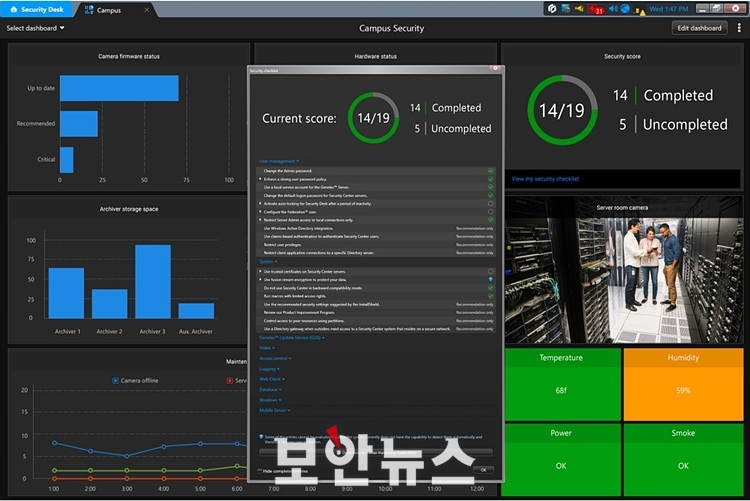Click green check for Restrict Server Admin access
The image size is (750, 501).
490,220
